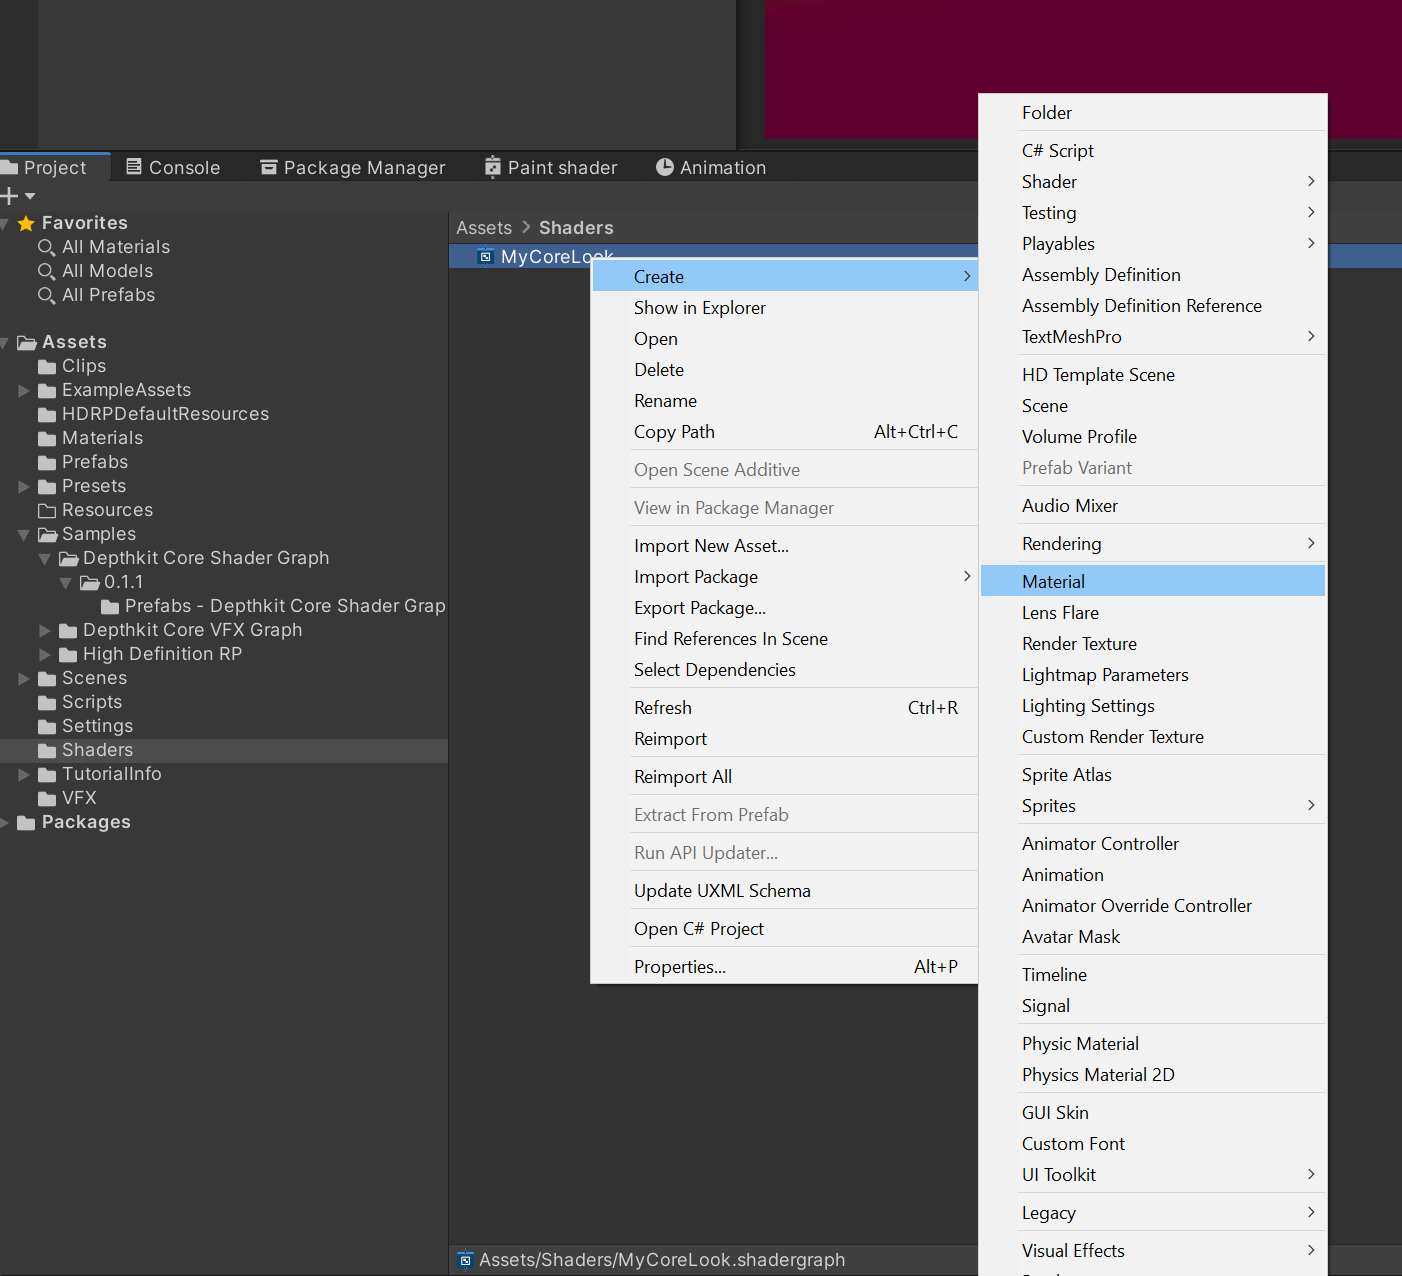Click the Animation clock tab icon

665,167
